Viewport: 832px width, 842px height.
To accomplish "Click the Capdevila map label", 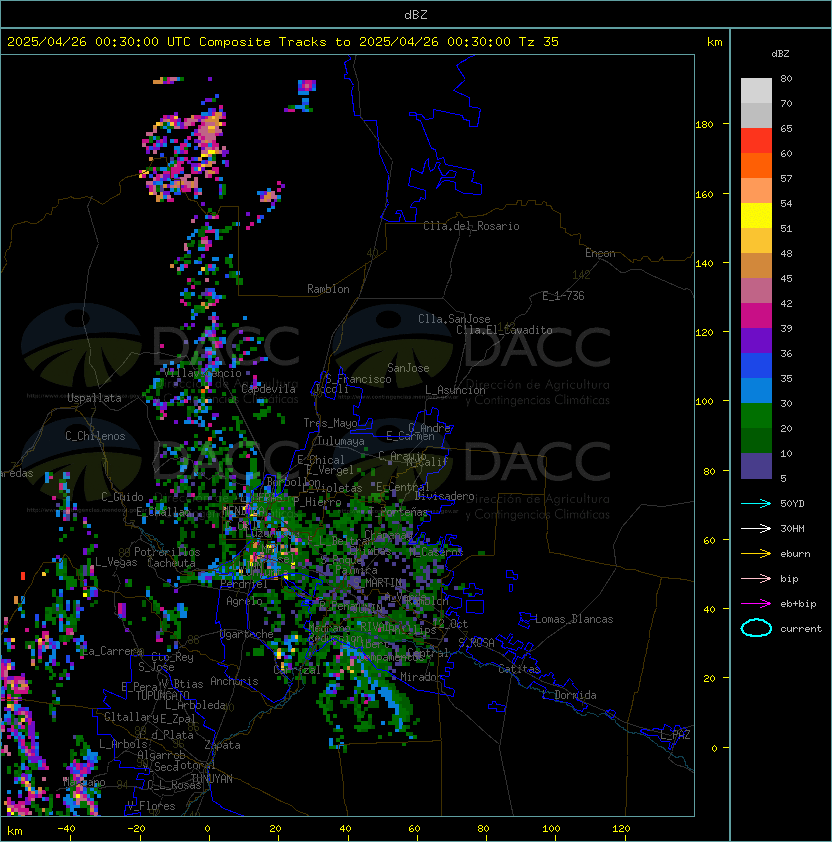I will (268, 389).
